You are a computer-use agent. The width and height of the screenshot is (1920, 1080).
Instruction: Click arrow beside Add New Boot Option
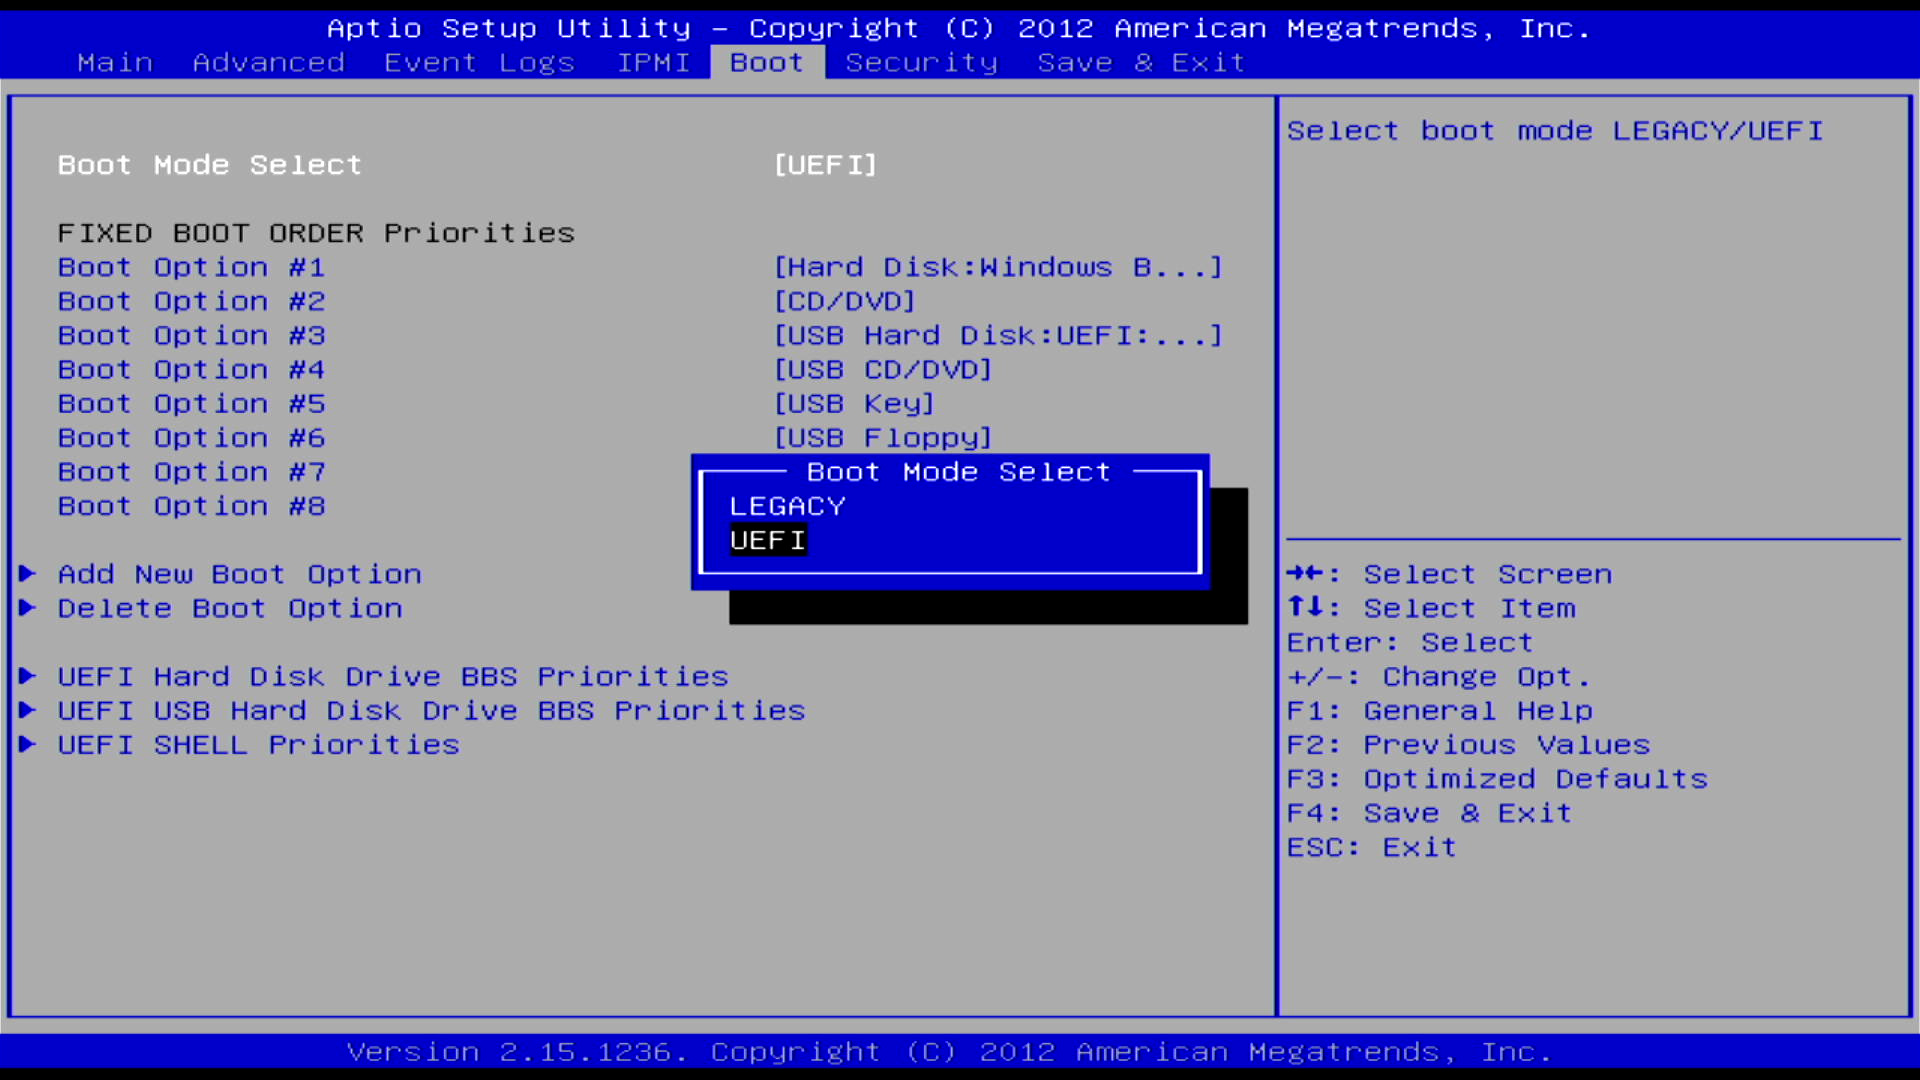pos(28,574)
